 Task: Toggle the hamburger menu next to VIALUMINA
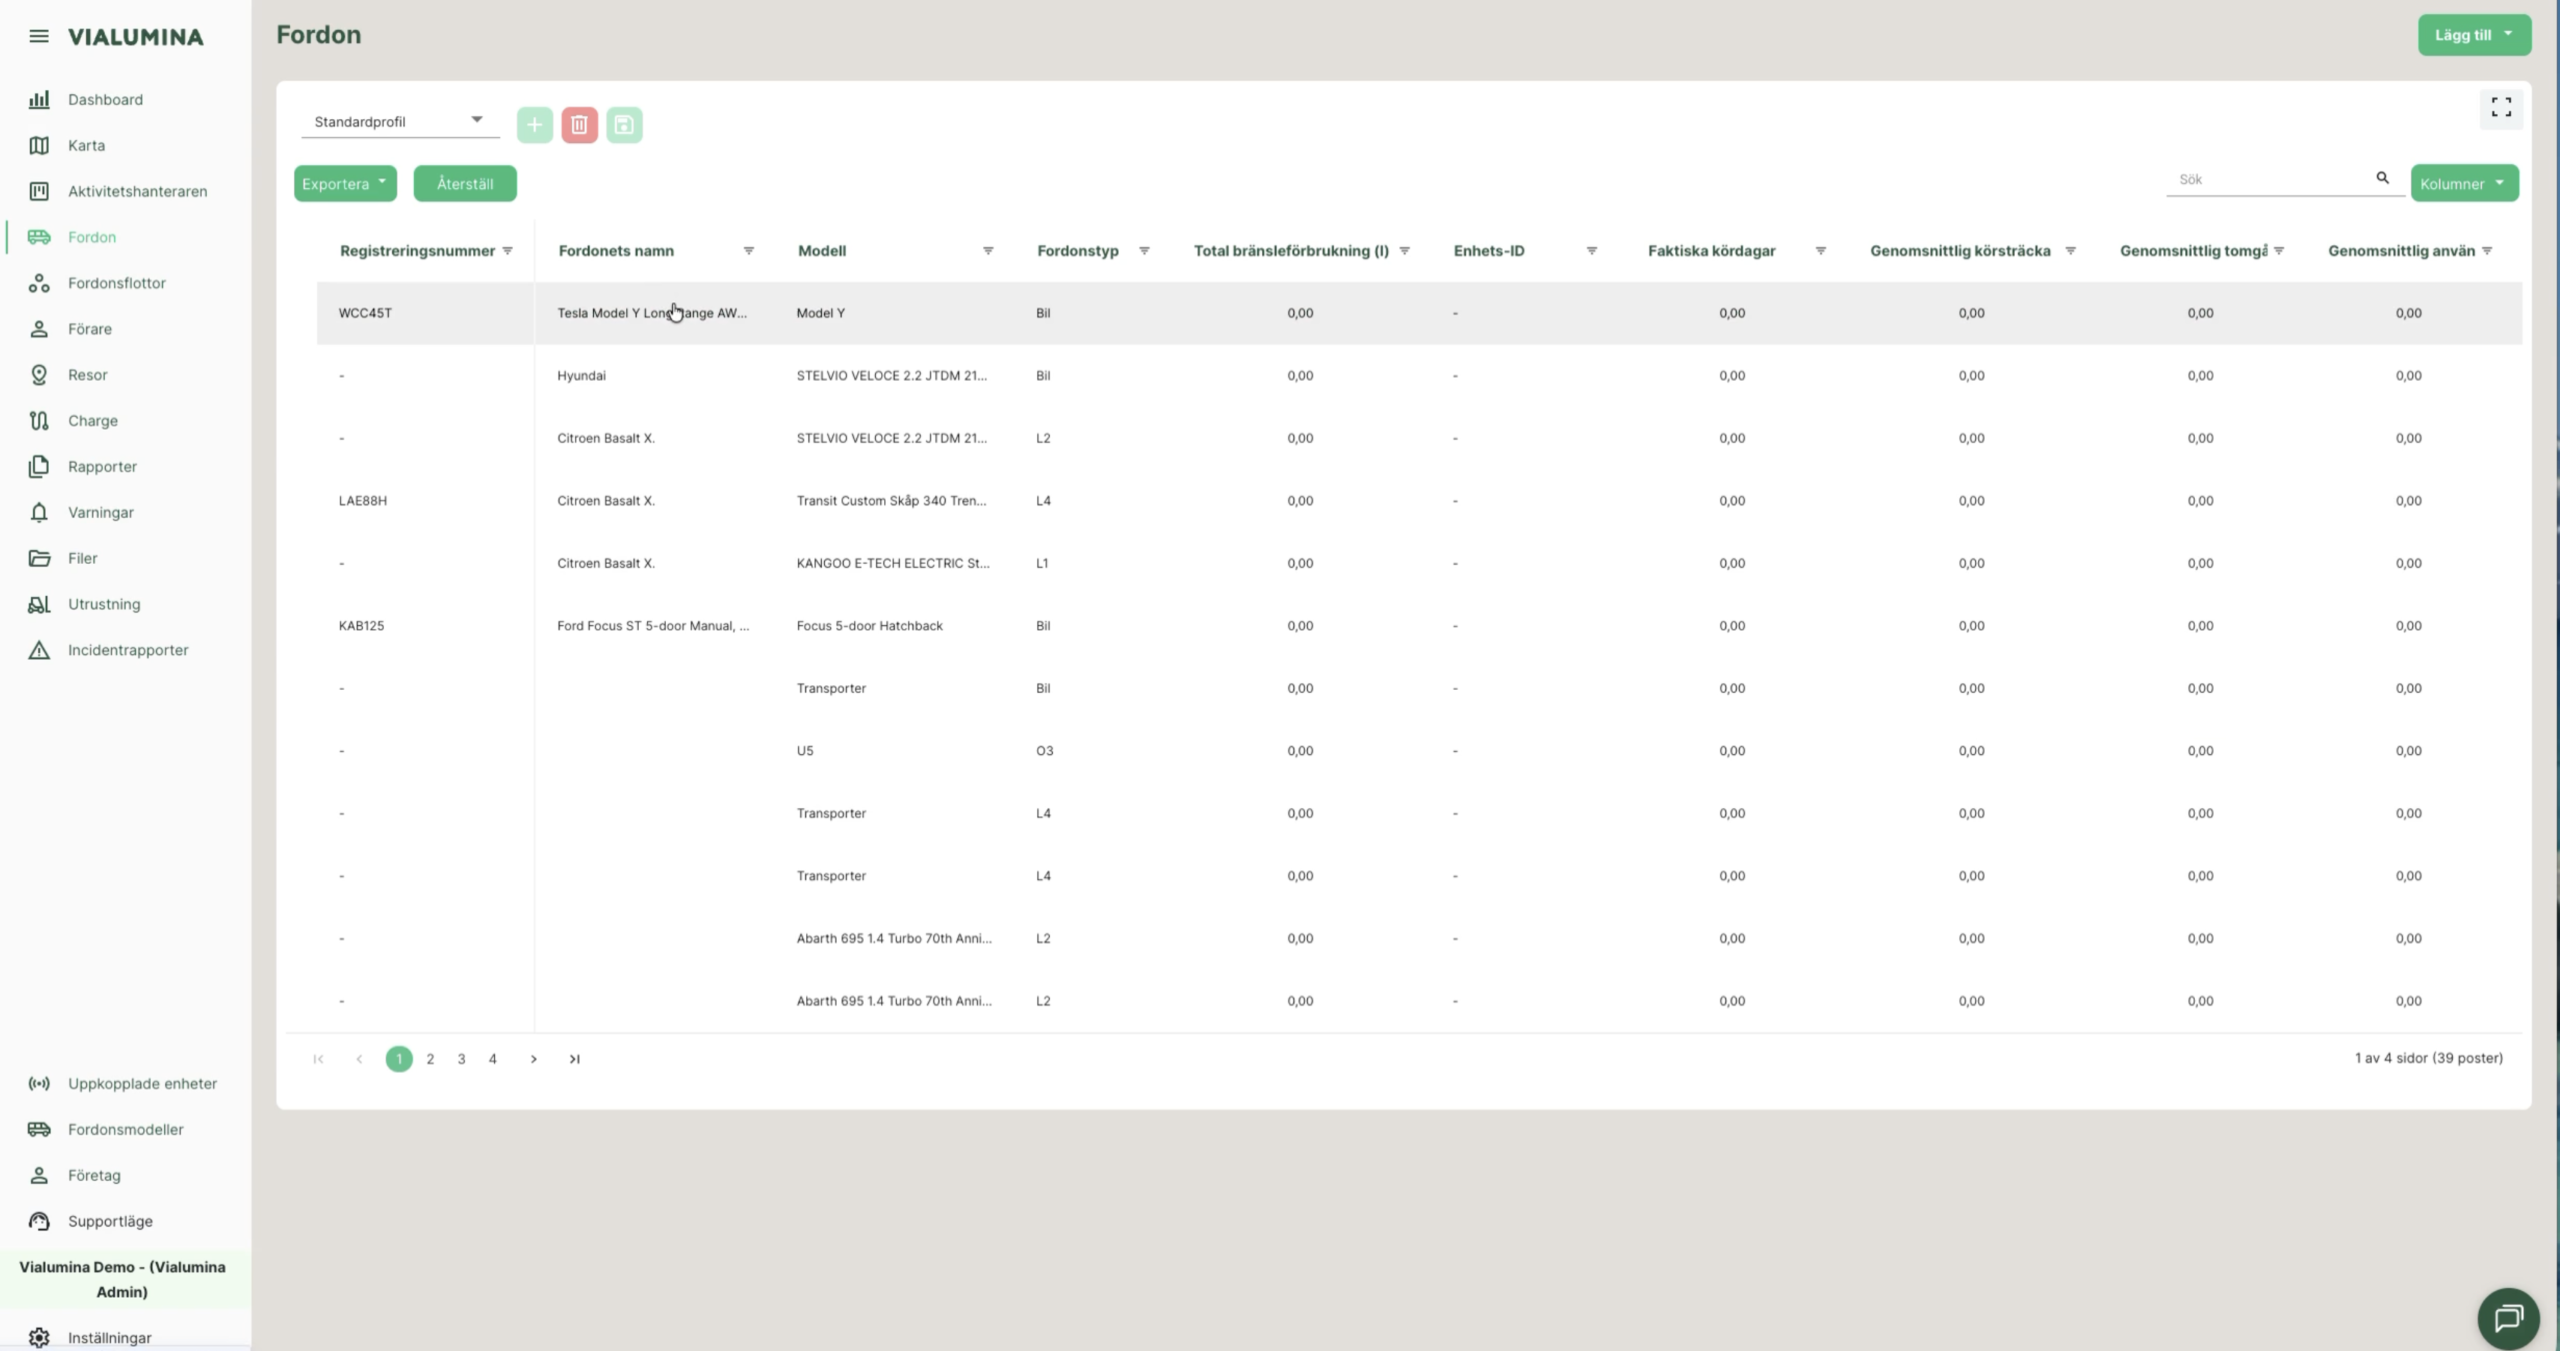(38, 36)
